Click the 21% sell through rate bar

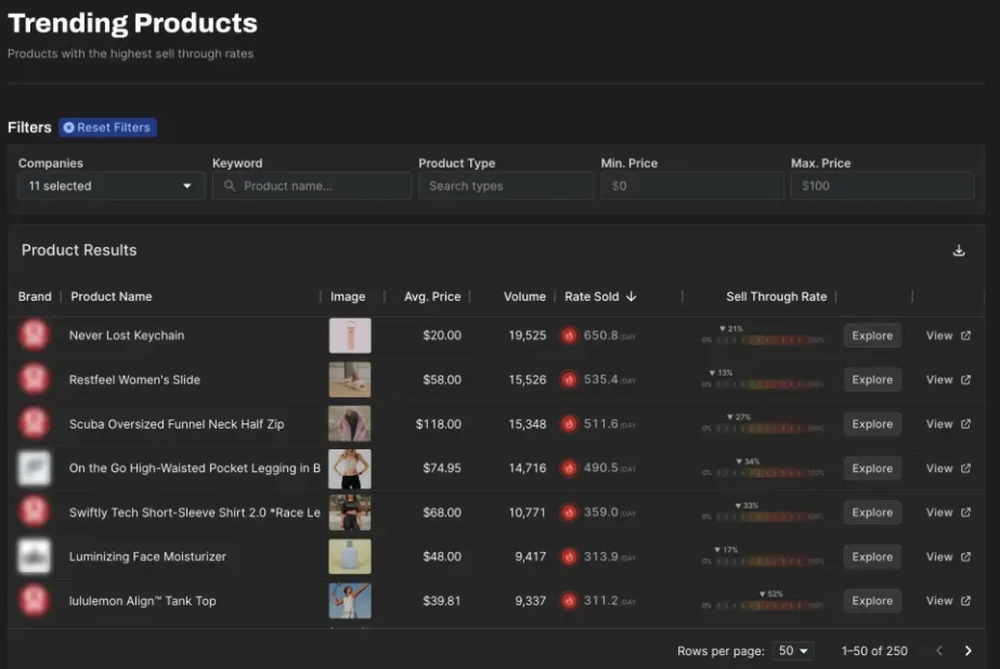click(x=763, y=335)
